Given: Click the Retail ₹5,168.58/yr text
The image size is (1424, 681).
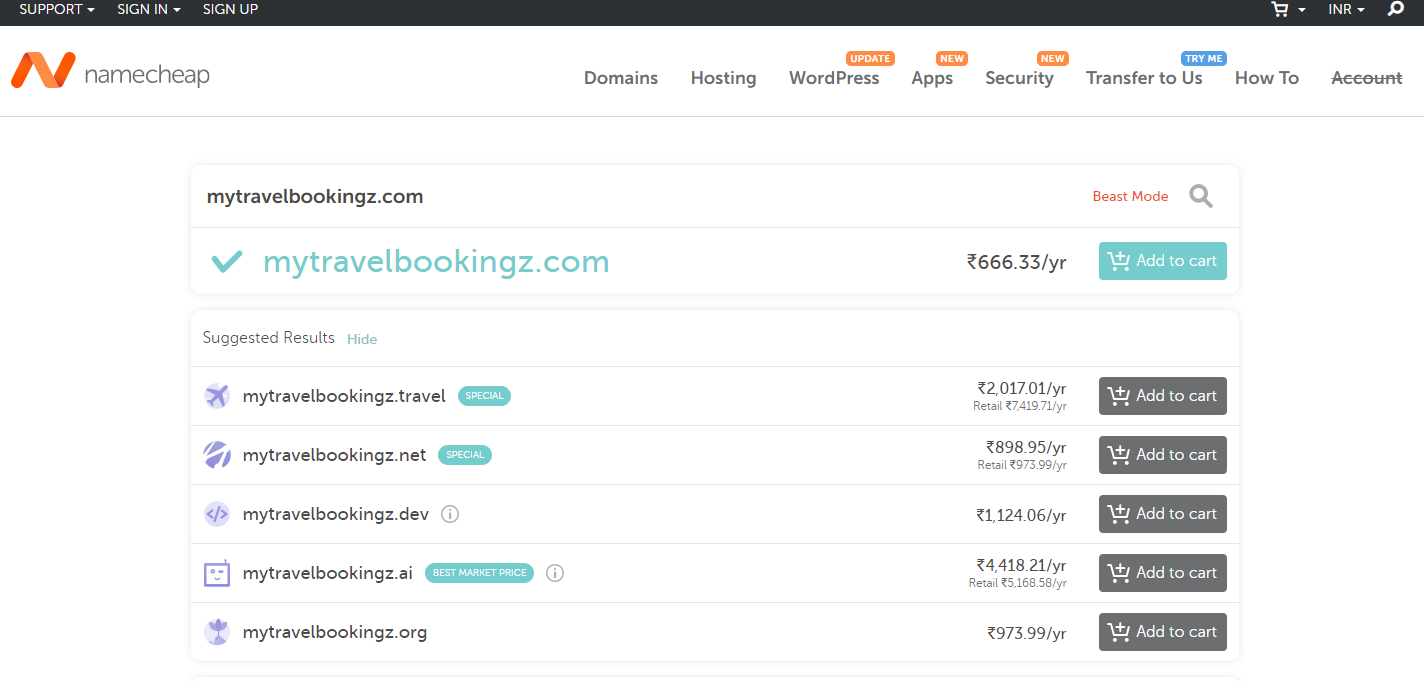Looking at the screenshot, I should point(1018,583).
